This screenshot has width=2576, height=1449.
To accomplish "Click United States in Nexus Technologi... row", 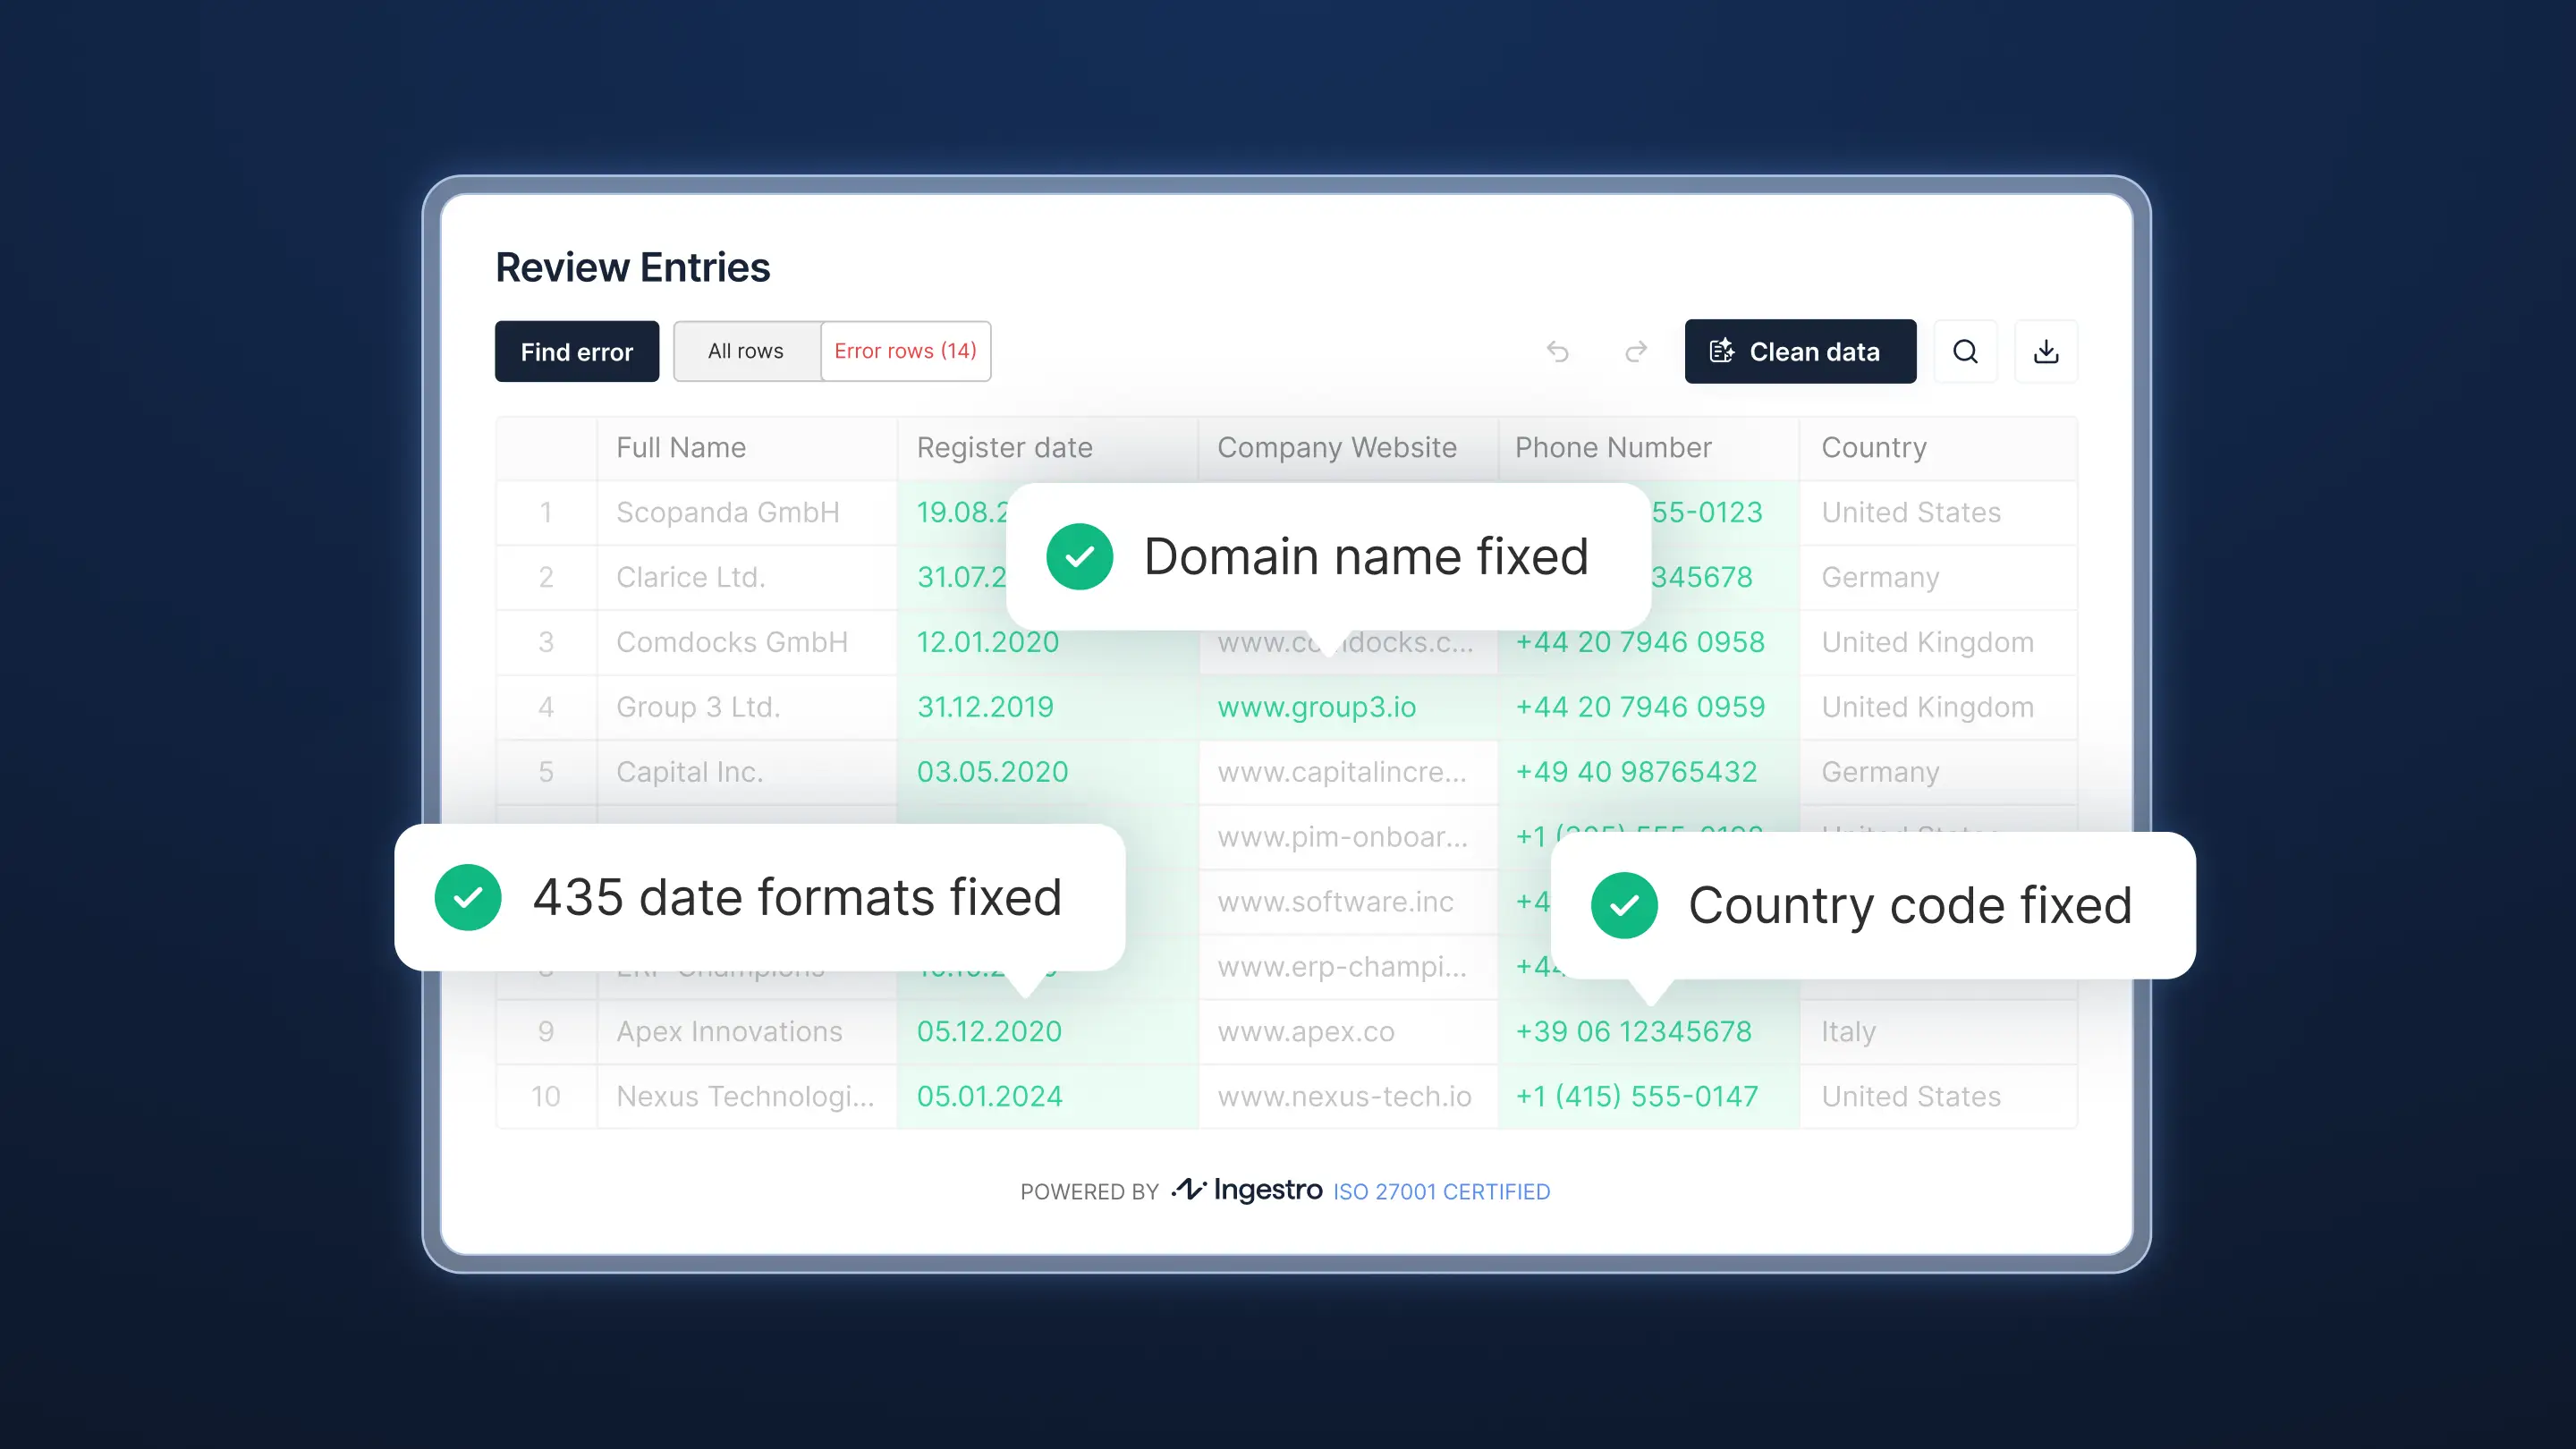I will tap(1938, 1097).
